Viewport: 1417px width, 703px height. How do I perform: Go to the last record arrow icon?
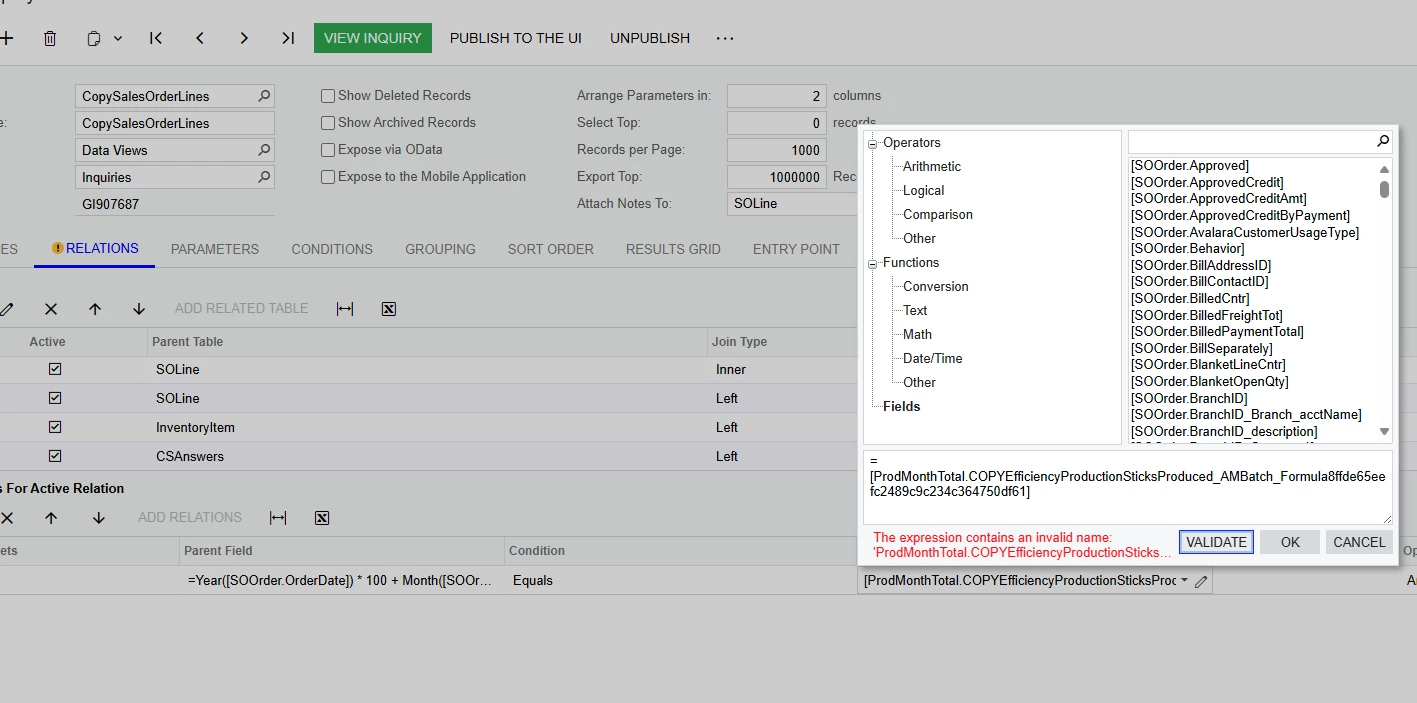point(288,38)
